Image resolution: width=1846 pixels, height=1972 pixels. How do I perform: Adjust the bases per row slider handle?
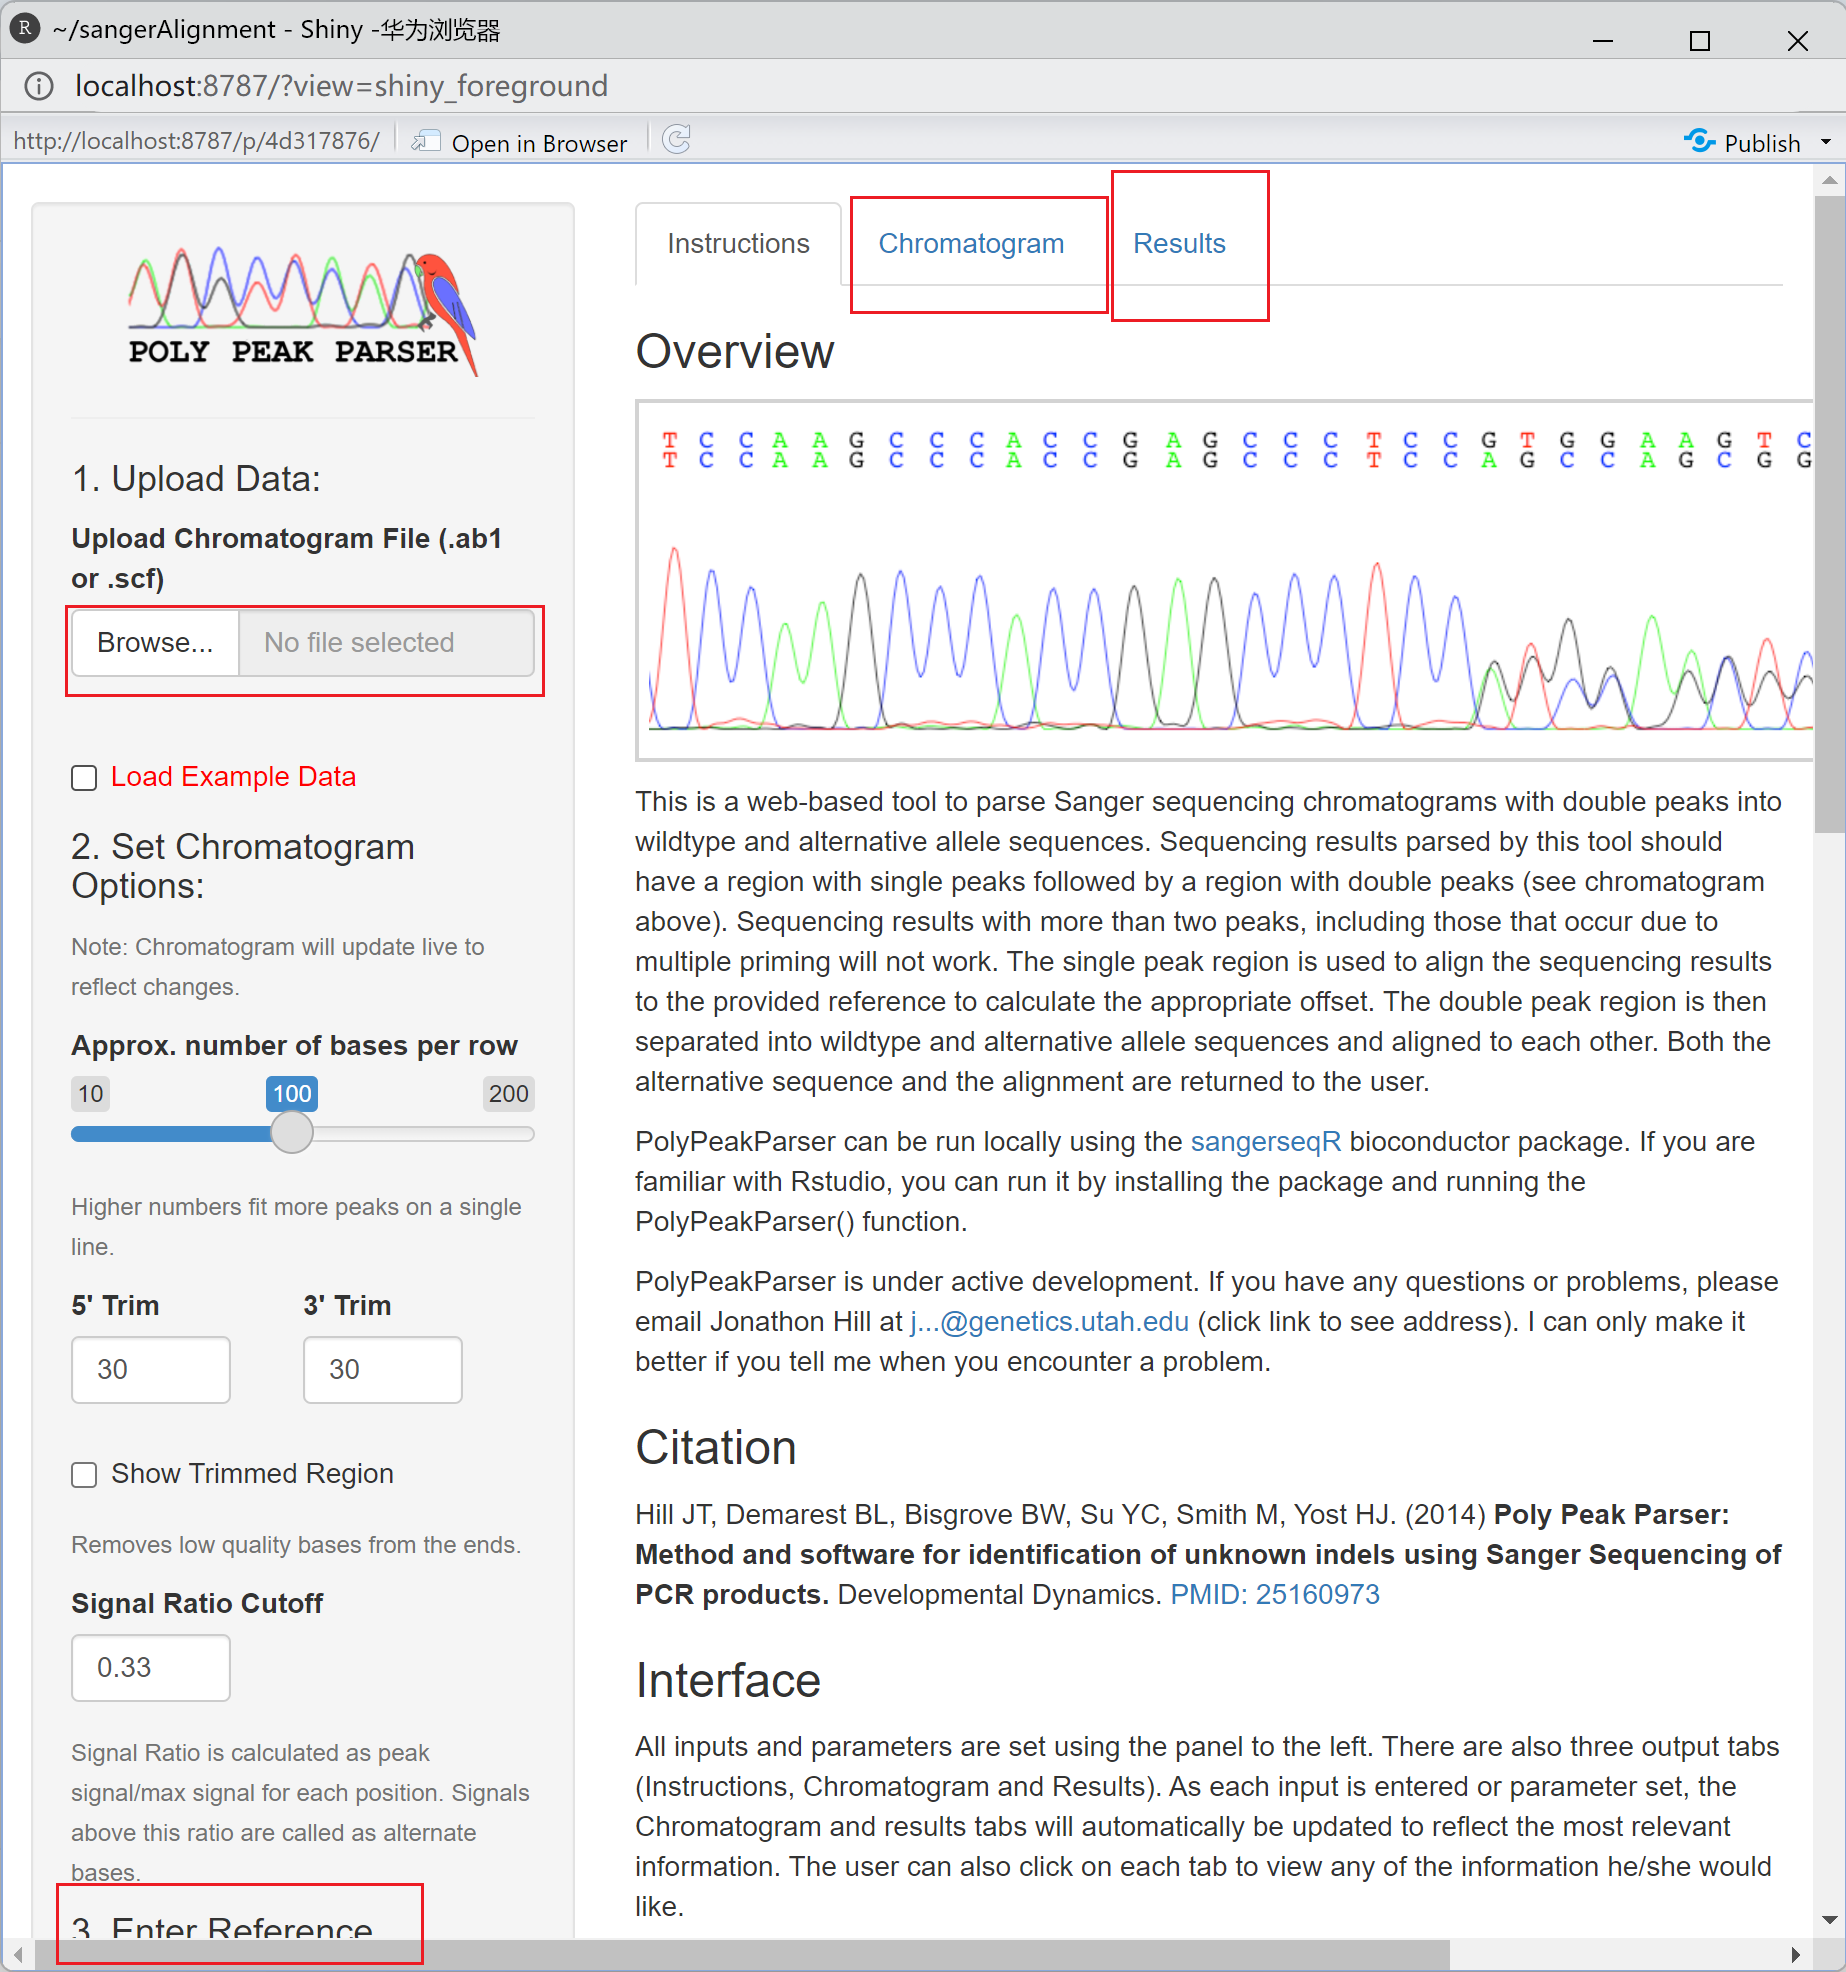click(x=291, y=1133)
